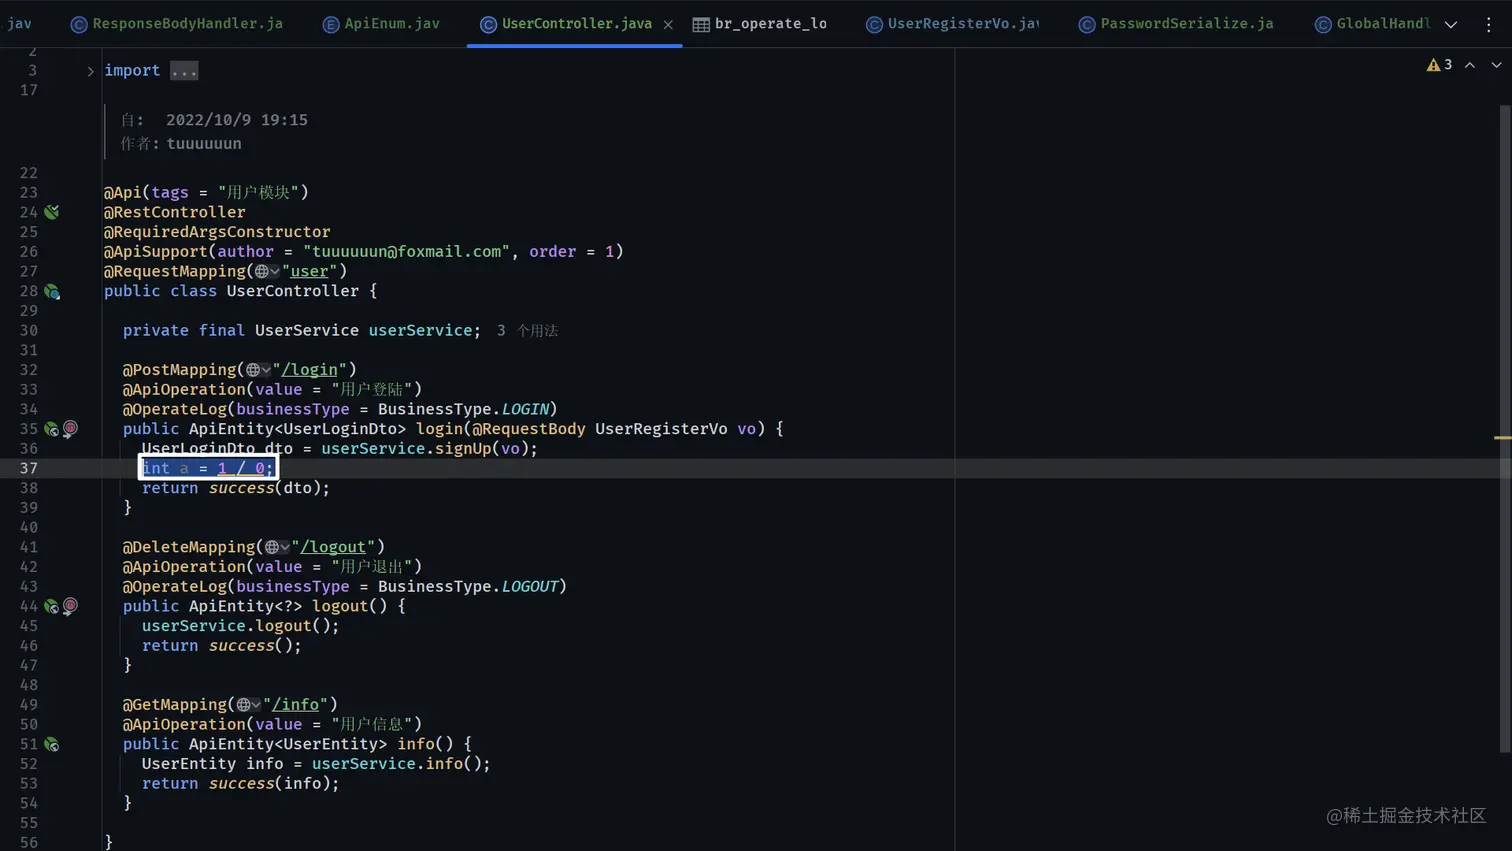The width and height of the screenshot is (1512, 851).
Task: Open the globe URL dropdown beside /info
Action: 248,705
